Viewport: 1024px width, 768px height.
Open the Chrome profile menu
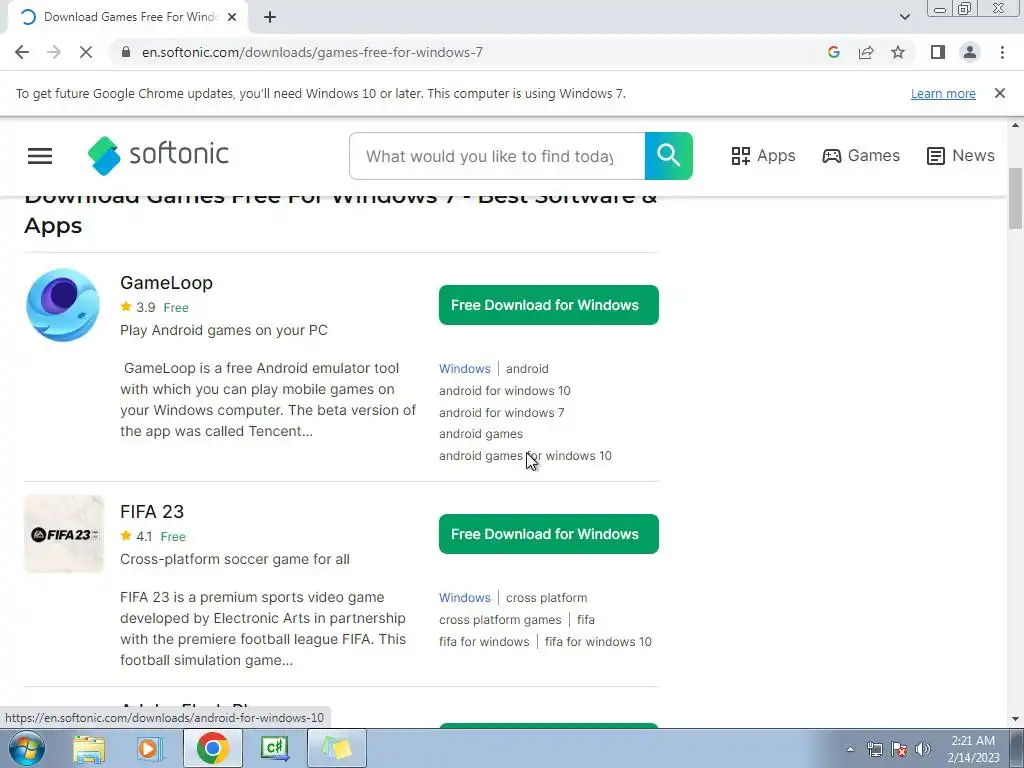[x=970, y=52]
